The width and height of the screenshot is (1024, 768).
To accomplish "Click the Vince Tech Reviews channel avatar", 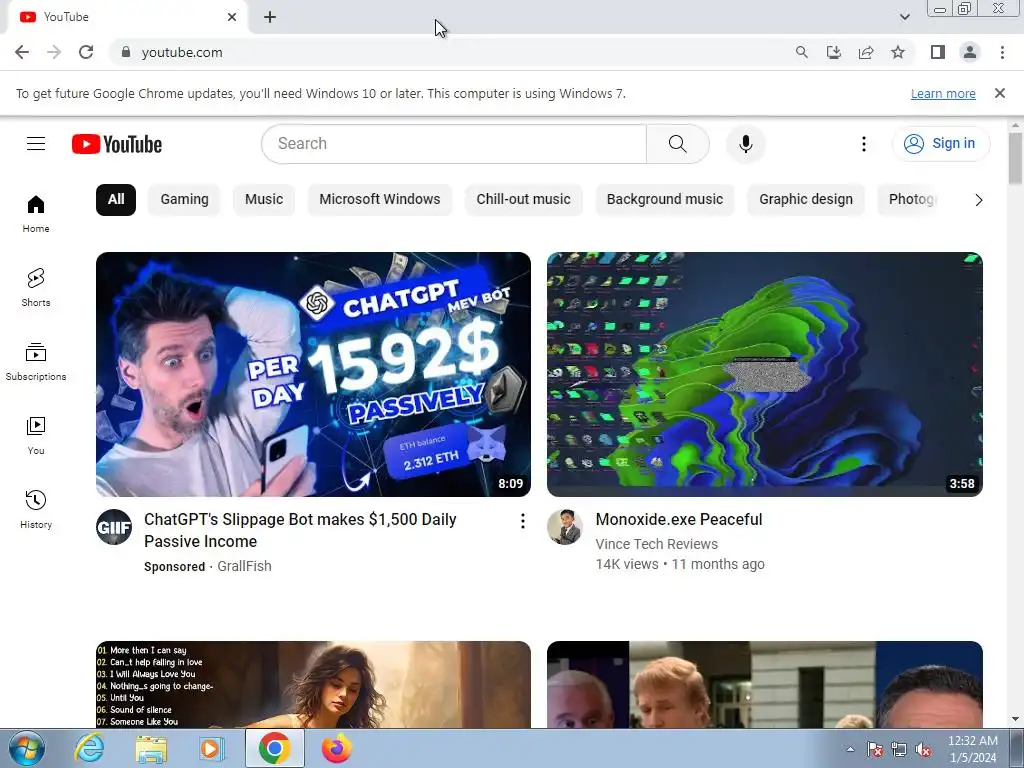I will pyautogui.click(x=565, y=527).
